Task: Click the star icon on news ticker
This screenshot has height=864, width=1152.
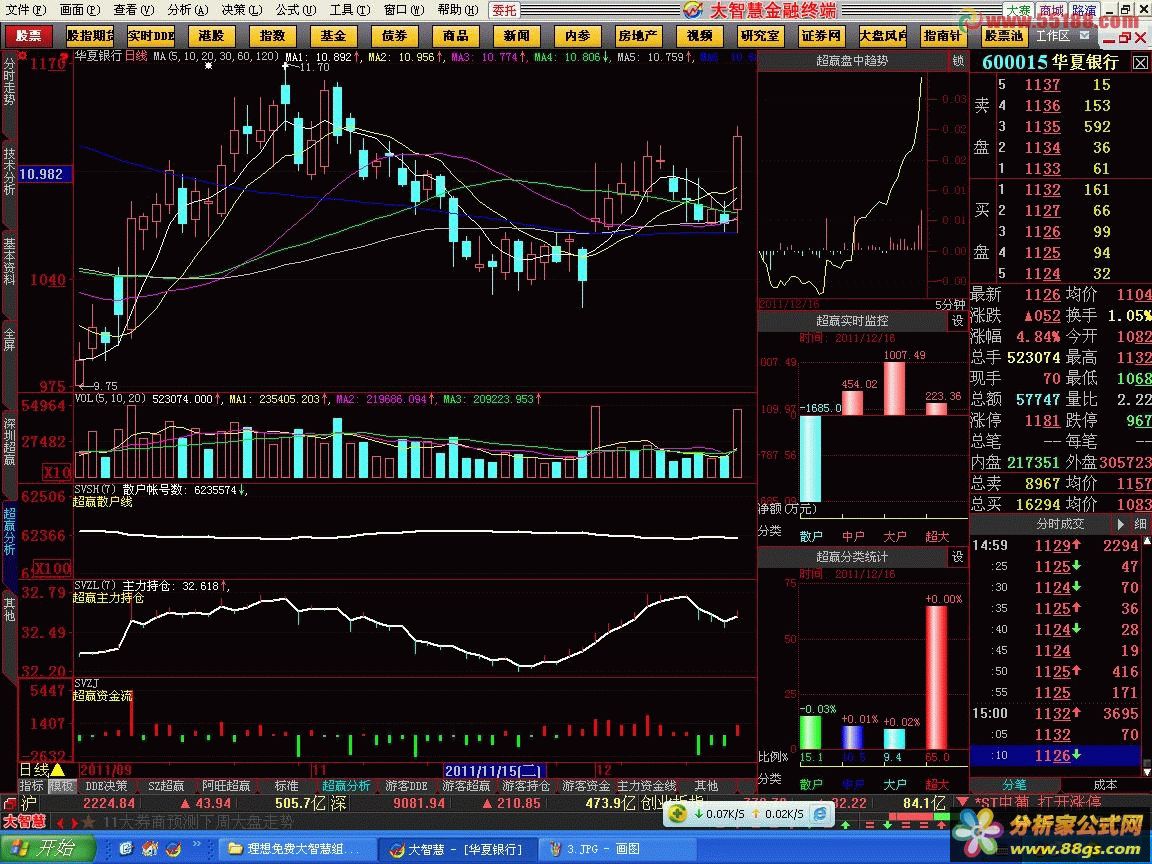Action: pos(87,821)
